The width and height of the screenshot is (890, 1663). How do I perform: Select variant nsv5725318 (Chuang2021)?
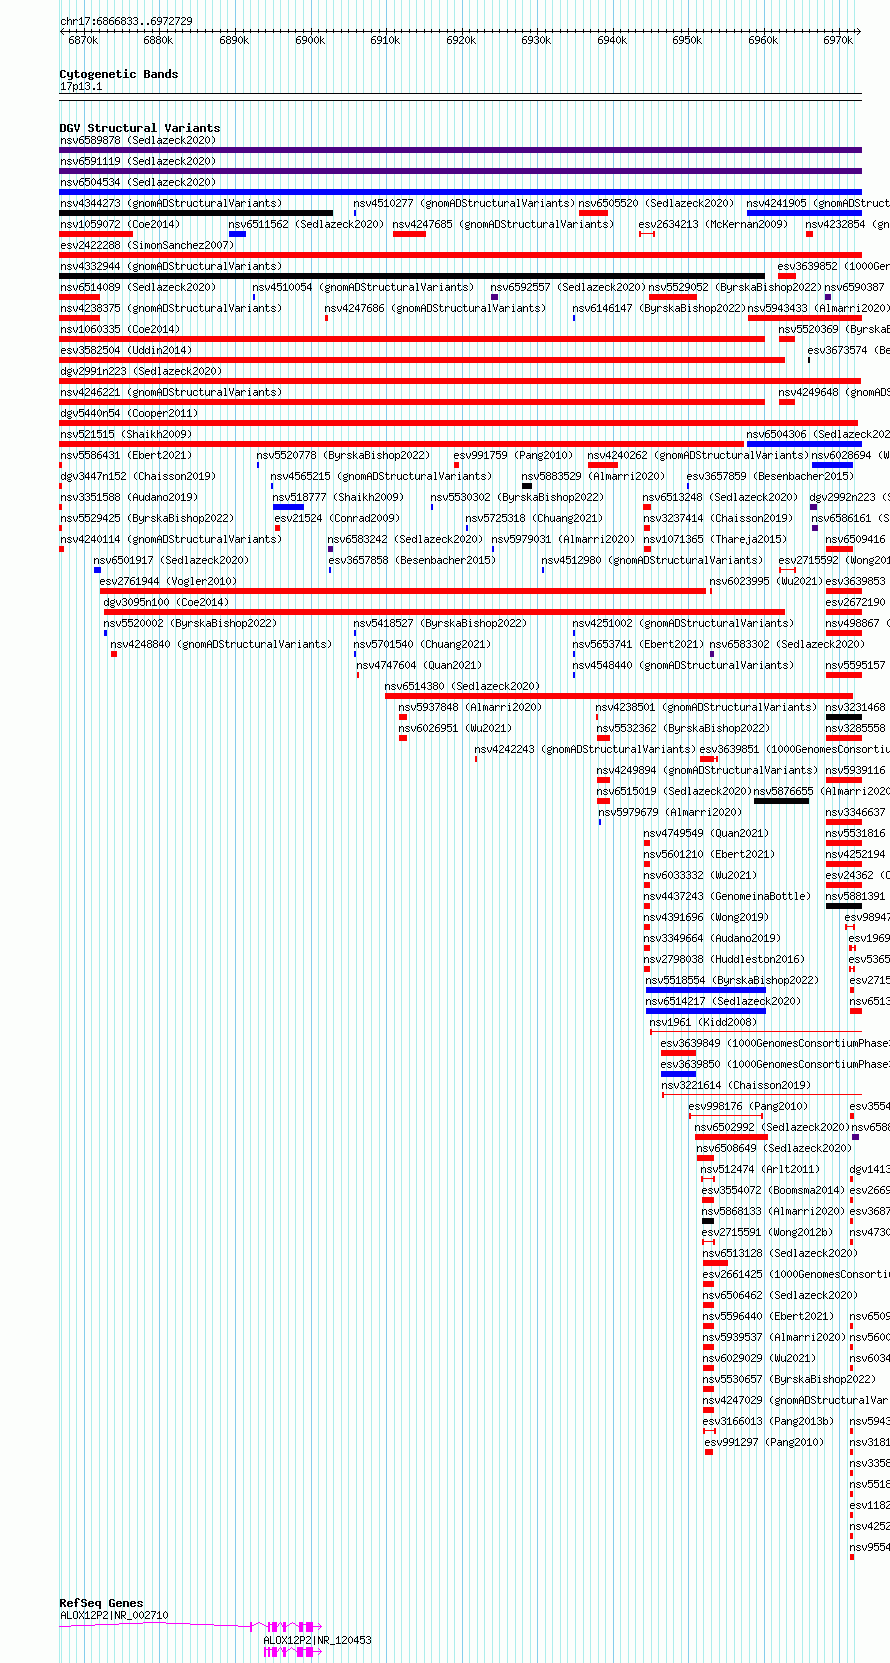click(534, 518)
